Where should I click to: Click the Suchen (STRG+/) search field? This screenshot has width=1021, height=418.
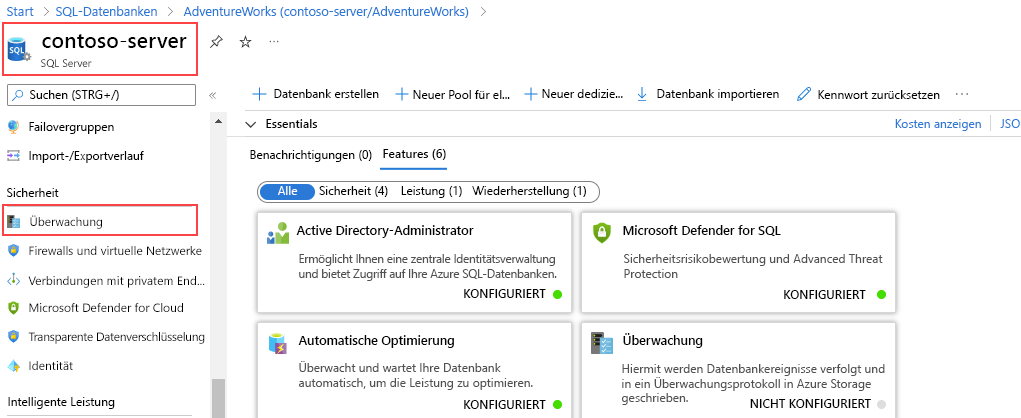101,95
